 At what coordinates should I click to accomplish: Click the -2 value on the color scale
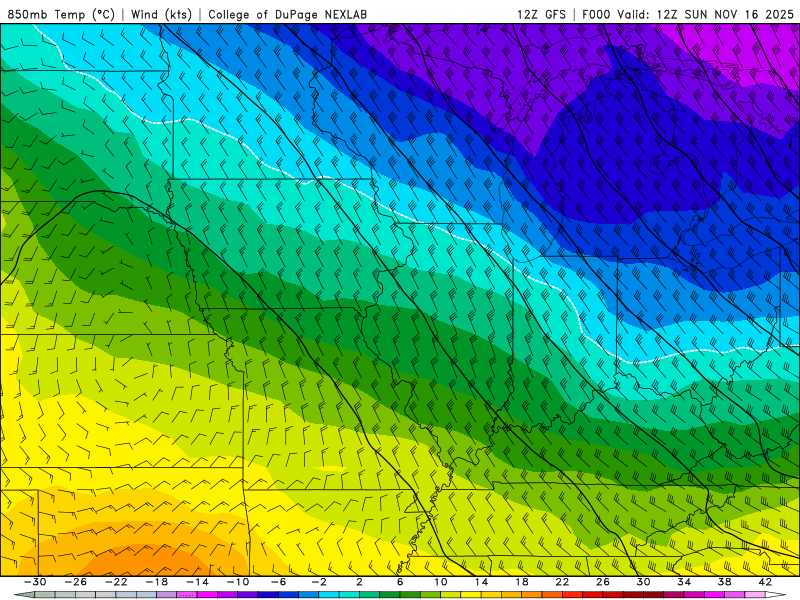tap(319, 582)
